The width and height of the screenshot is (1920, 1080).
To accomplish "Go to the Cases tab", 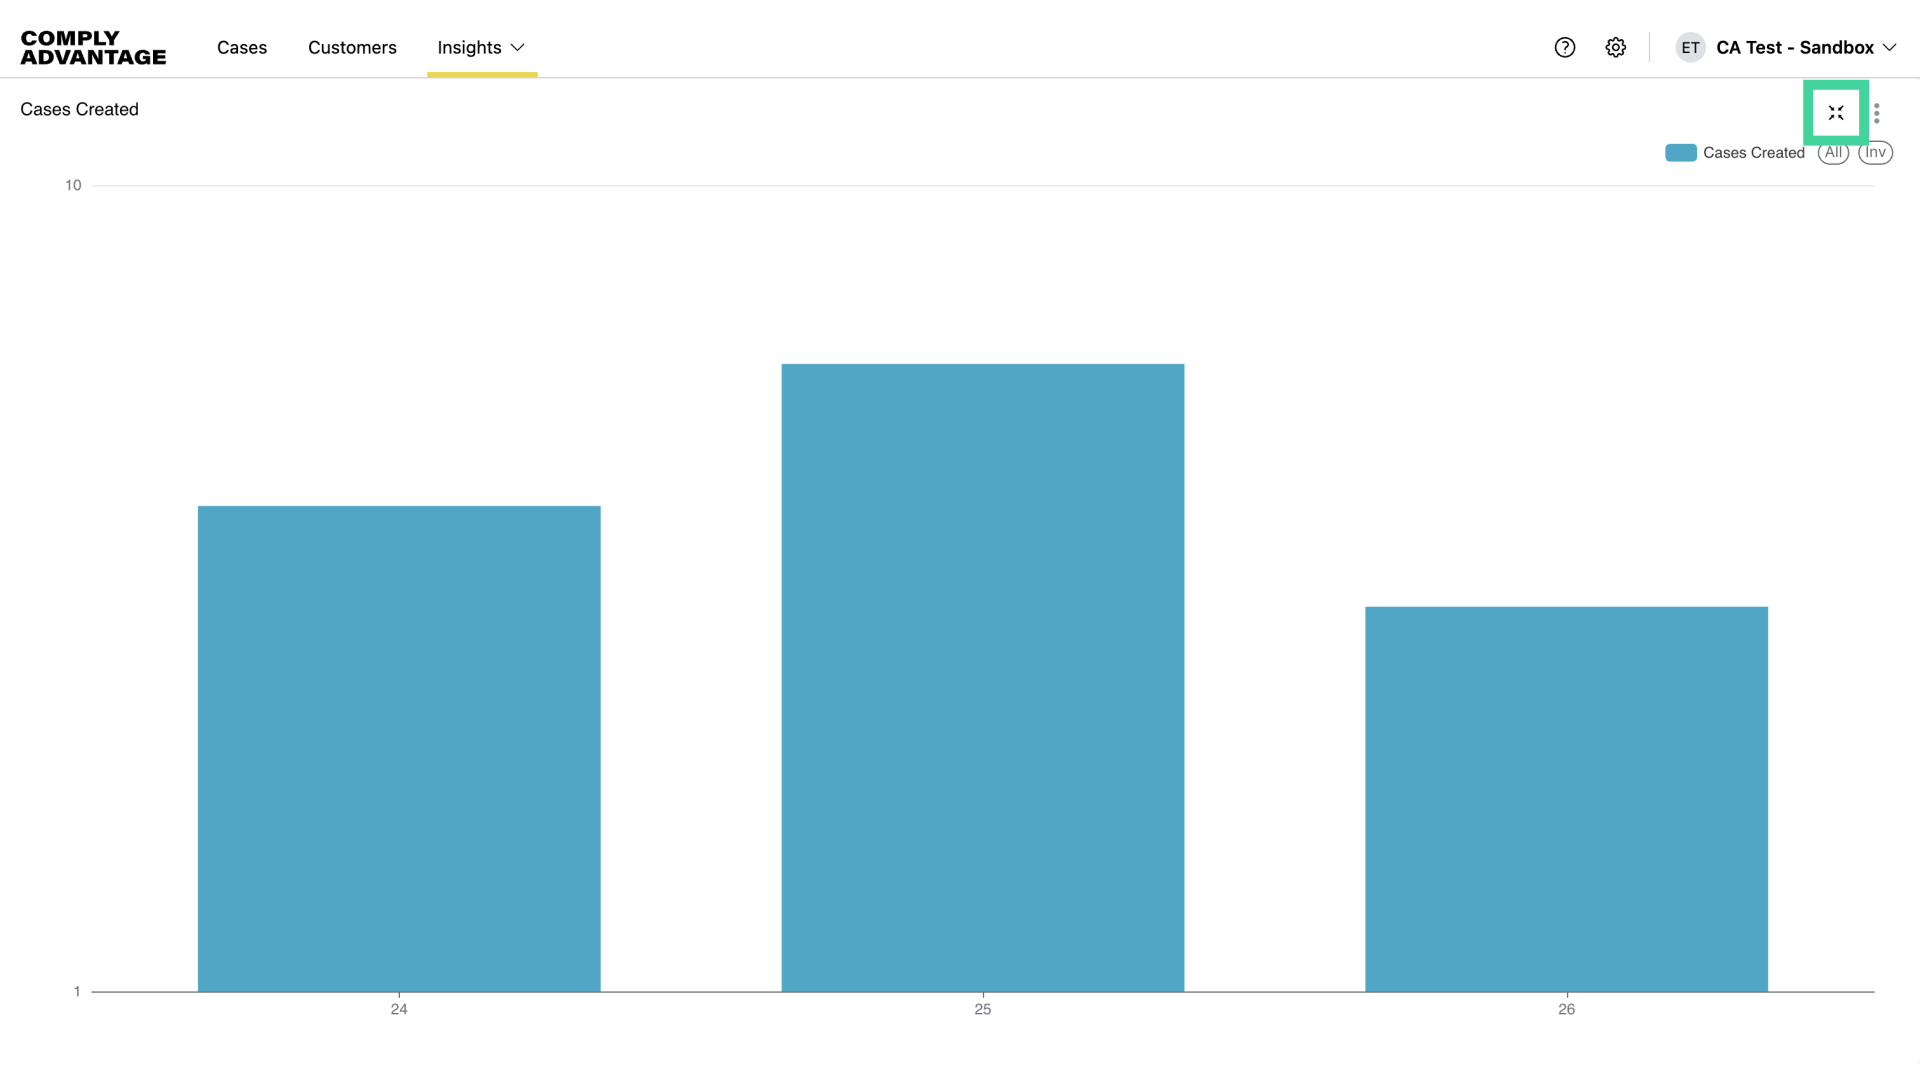I will [242, 47].
